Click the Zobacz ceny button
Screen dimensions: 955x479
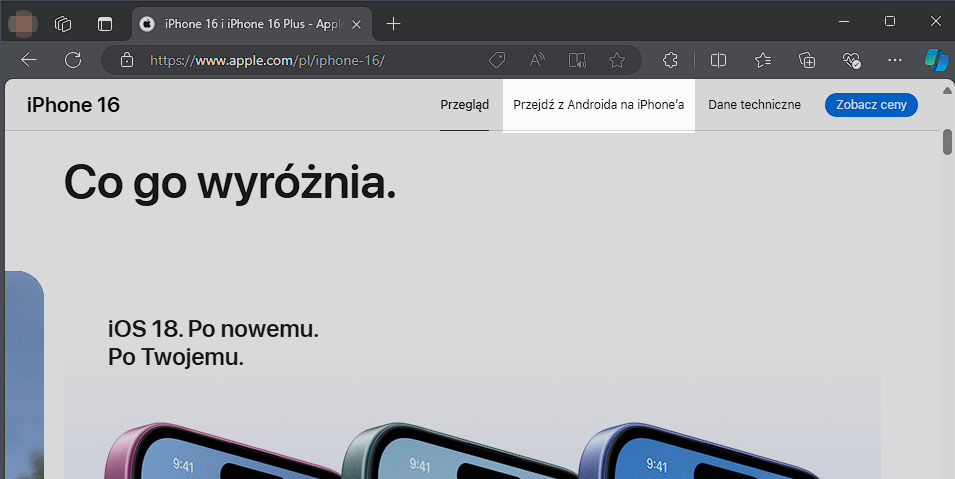871,105
